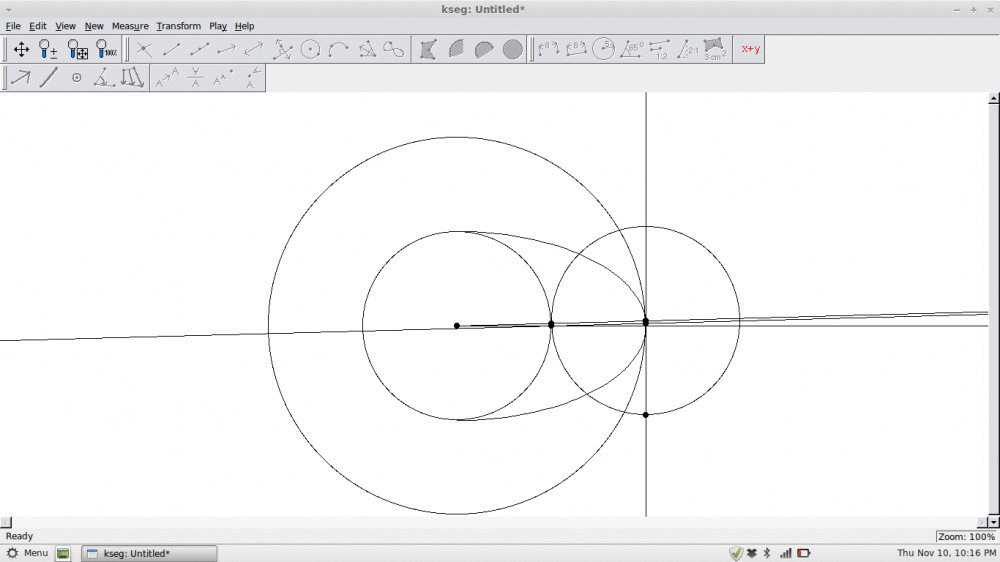Click the Menu button in taskbar
1000x562 pixels.
tap(27, 553)
